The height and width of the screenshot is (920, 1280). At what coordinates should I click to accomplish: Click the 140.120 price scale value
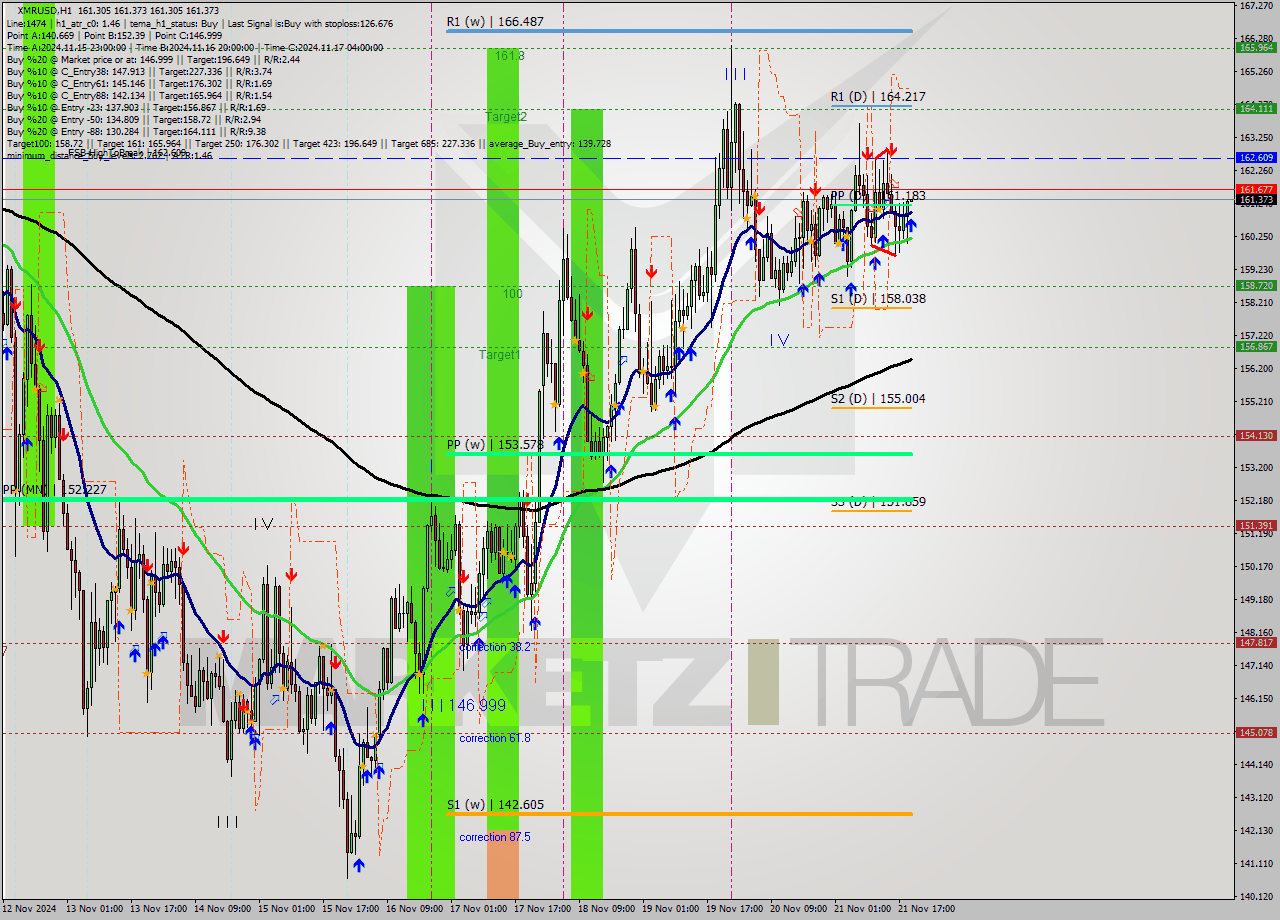pos(1256,897)
